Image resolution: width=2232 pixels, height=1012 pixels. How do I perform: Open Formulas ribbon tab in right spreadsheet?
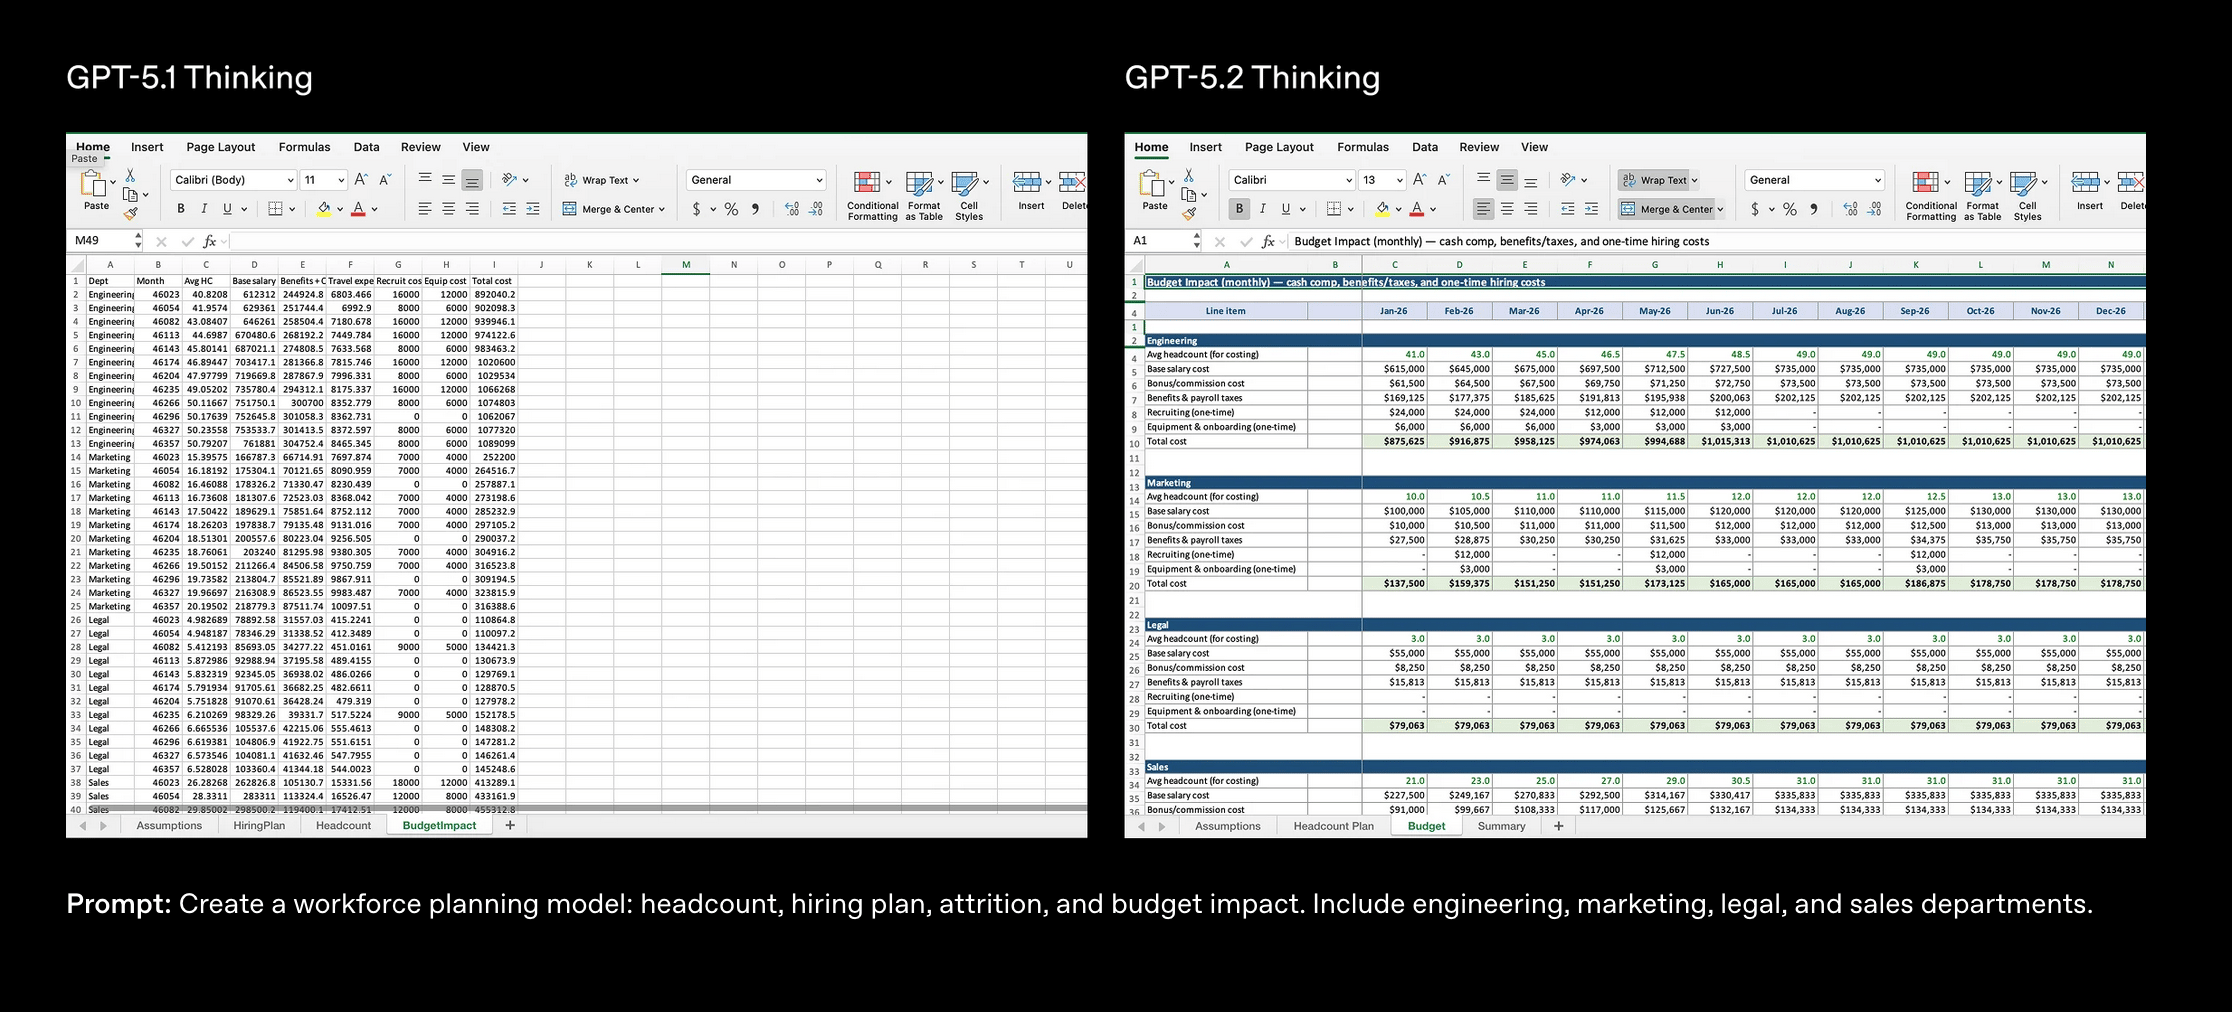pyautogui.click(x=1362, y=147)
